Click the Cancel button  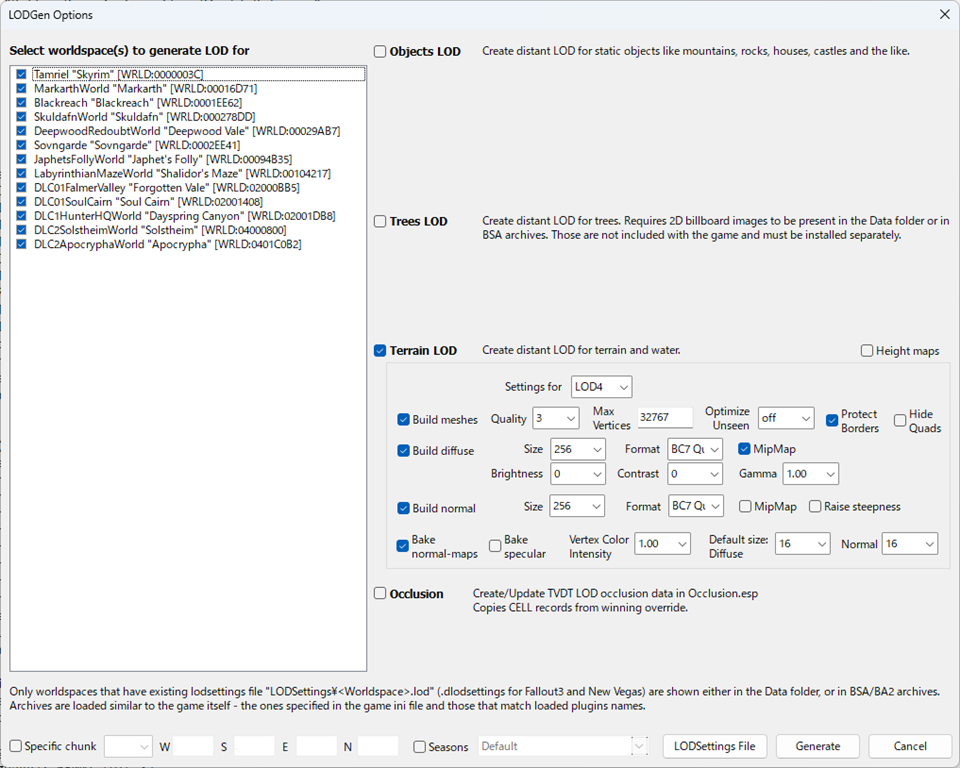tap(910, 747)
